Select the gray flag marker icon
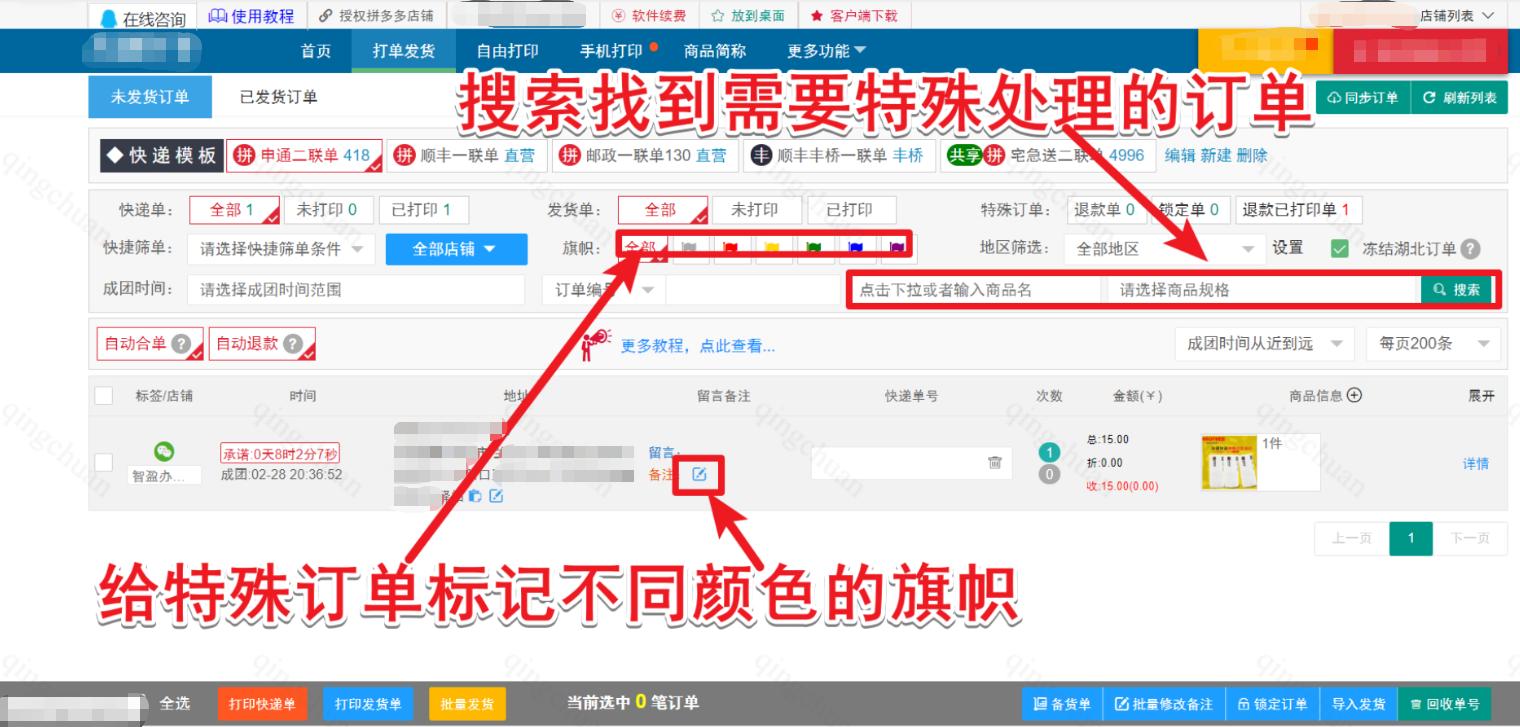The height and width of the screenshot is (727, 1520). coord(690,247)
